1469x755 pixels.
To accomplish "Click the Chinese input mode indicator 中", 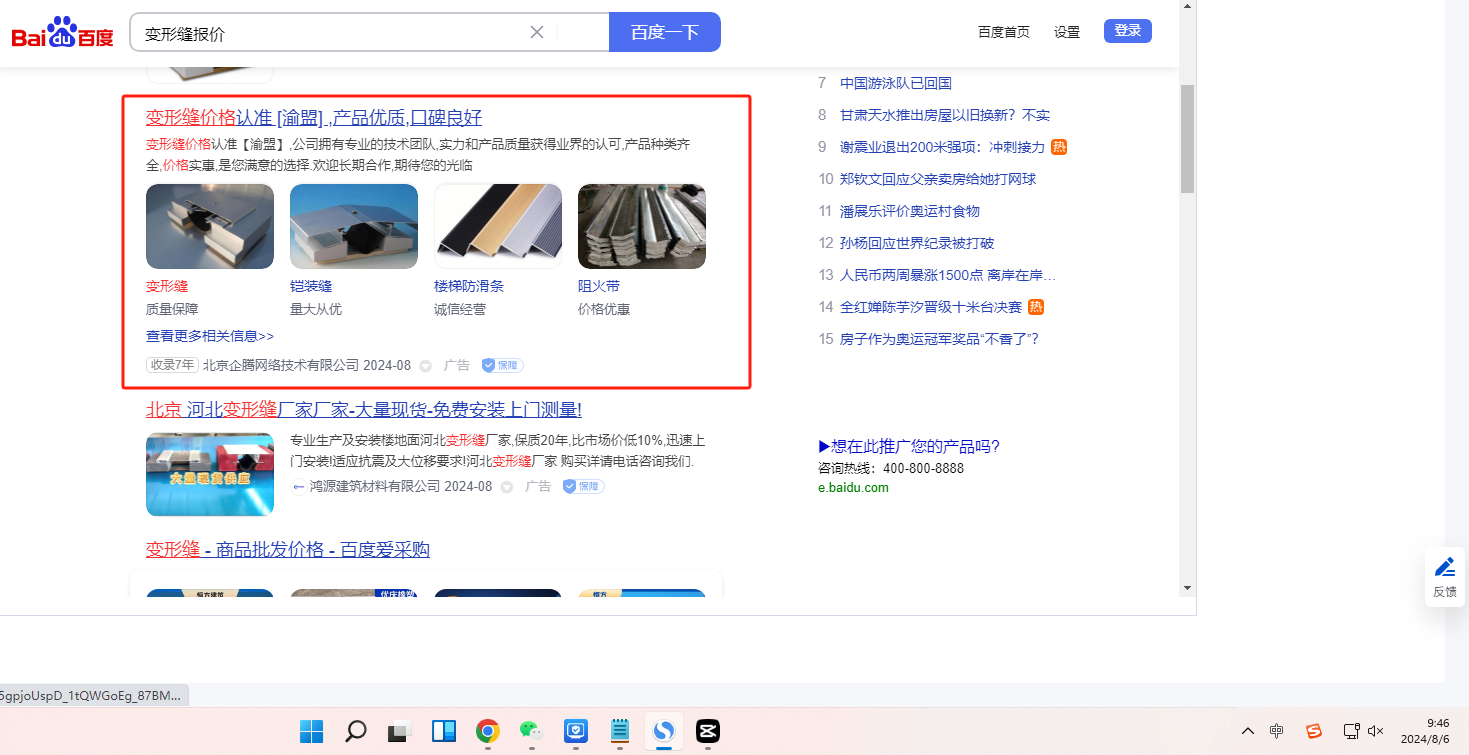I will tap(1277, 731).
